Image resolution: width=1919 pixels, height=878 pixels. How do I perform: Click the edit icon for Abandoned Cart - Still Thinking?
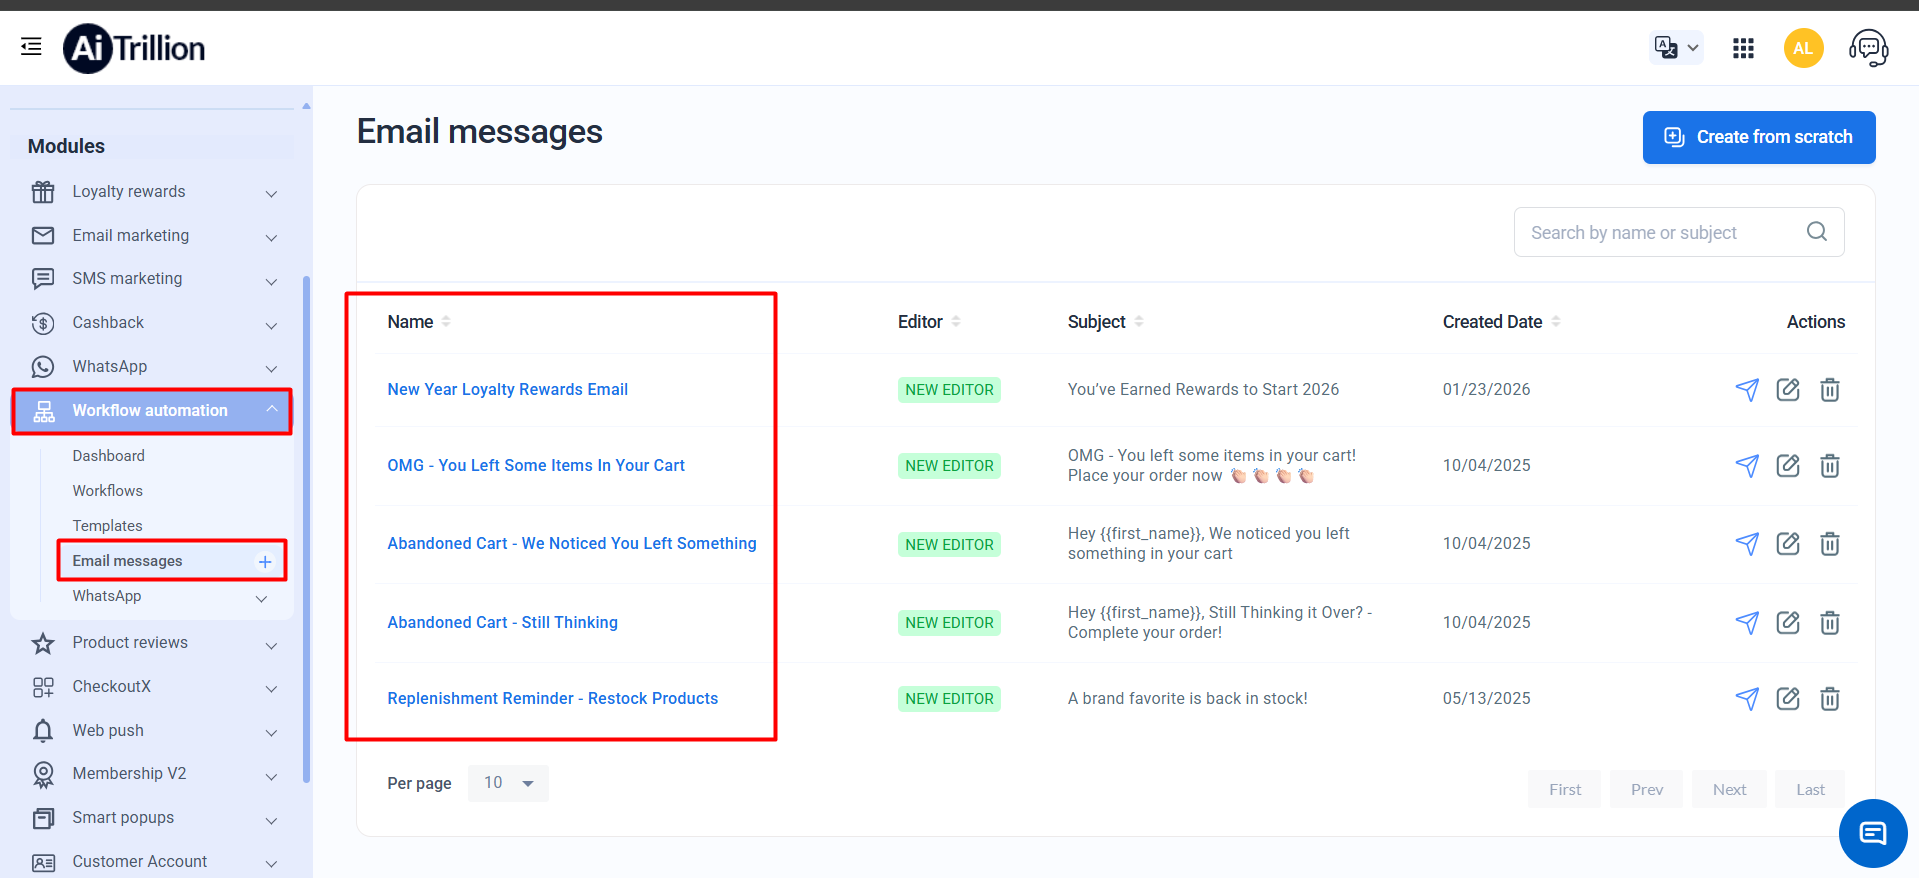click(x=1787, y=623)
